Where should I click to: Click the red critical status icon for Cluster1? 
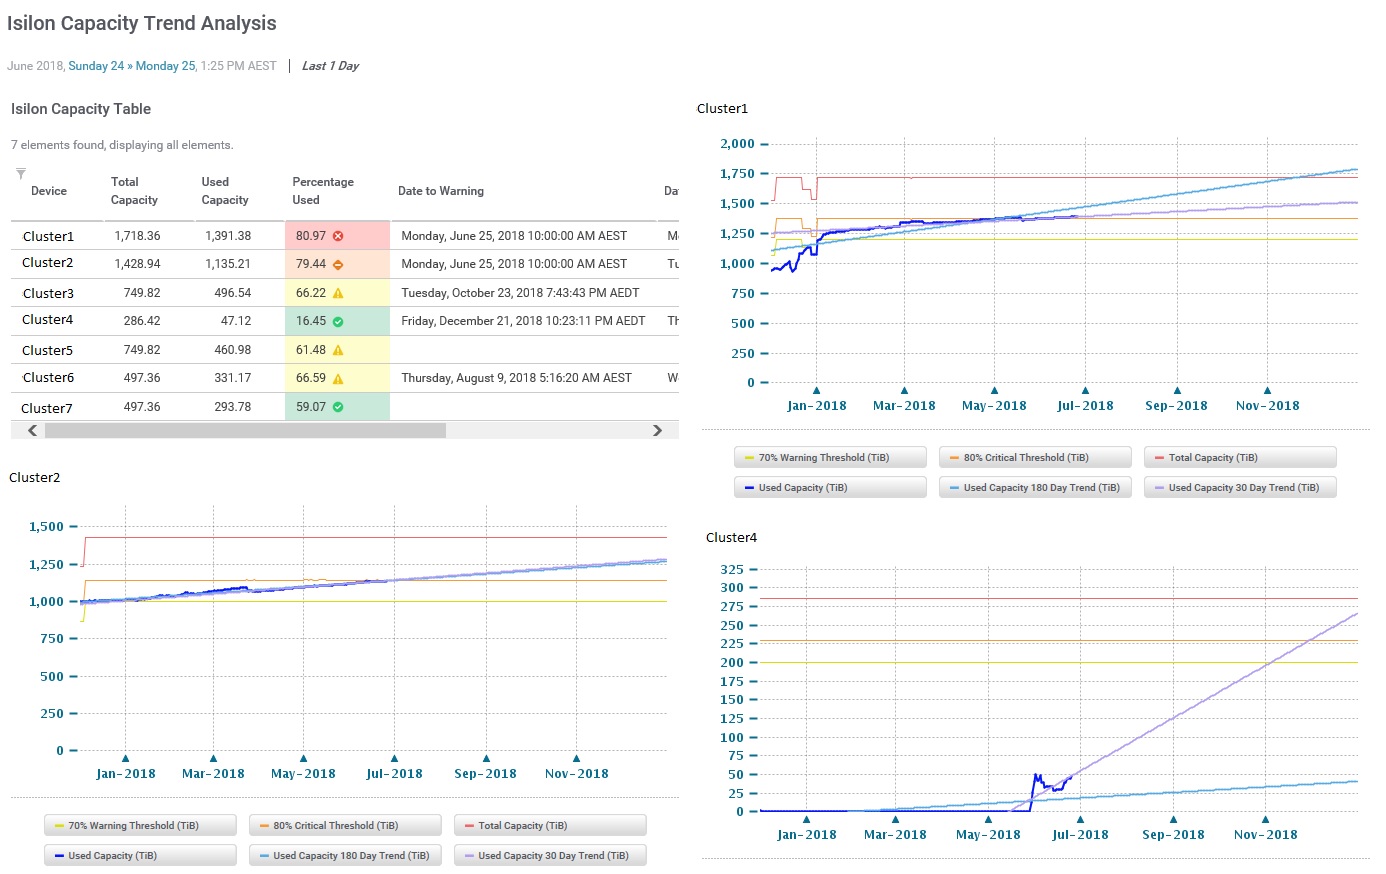(x=338, y=236)
